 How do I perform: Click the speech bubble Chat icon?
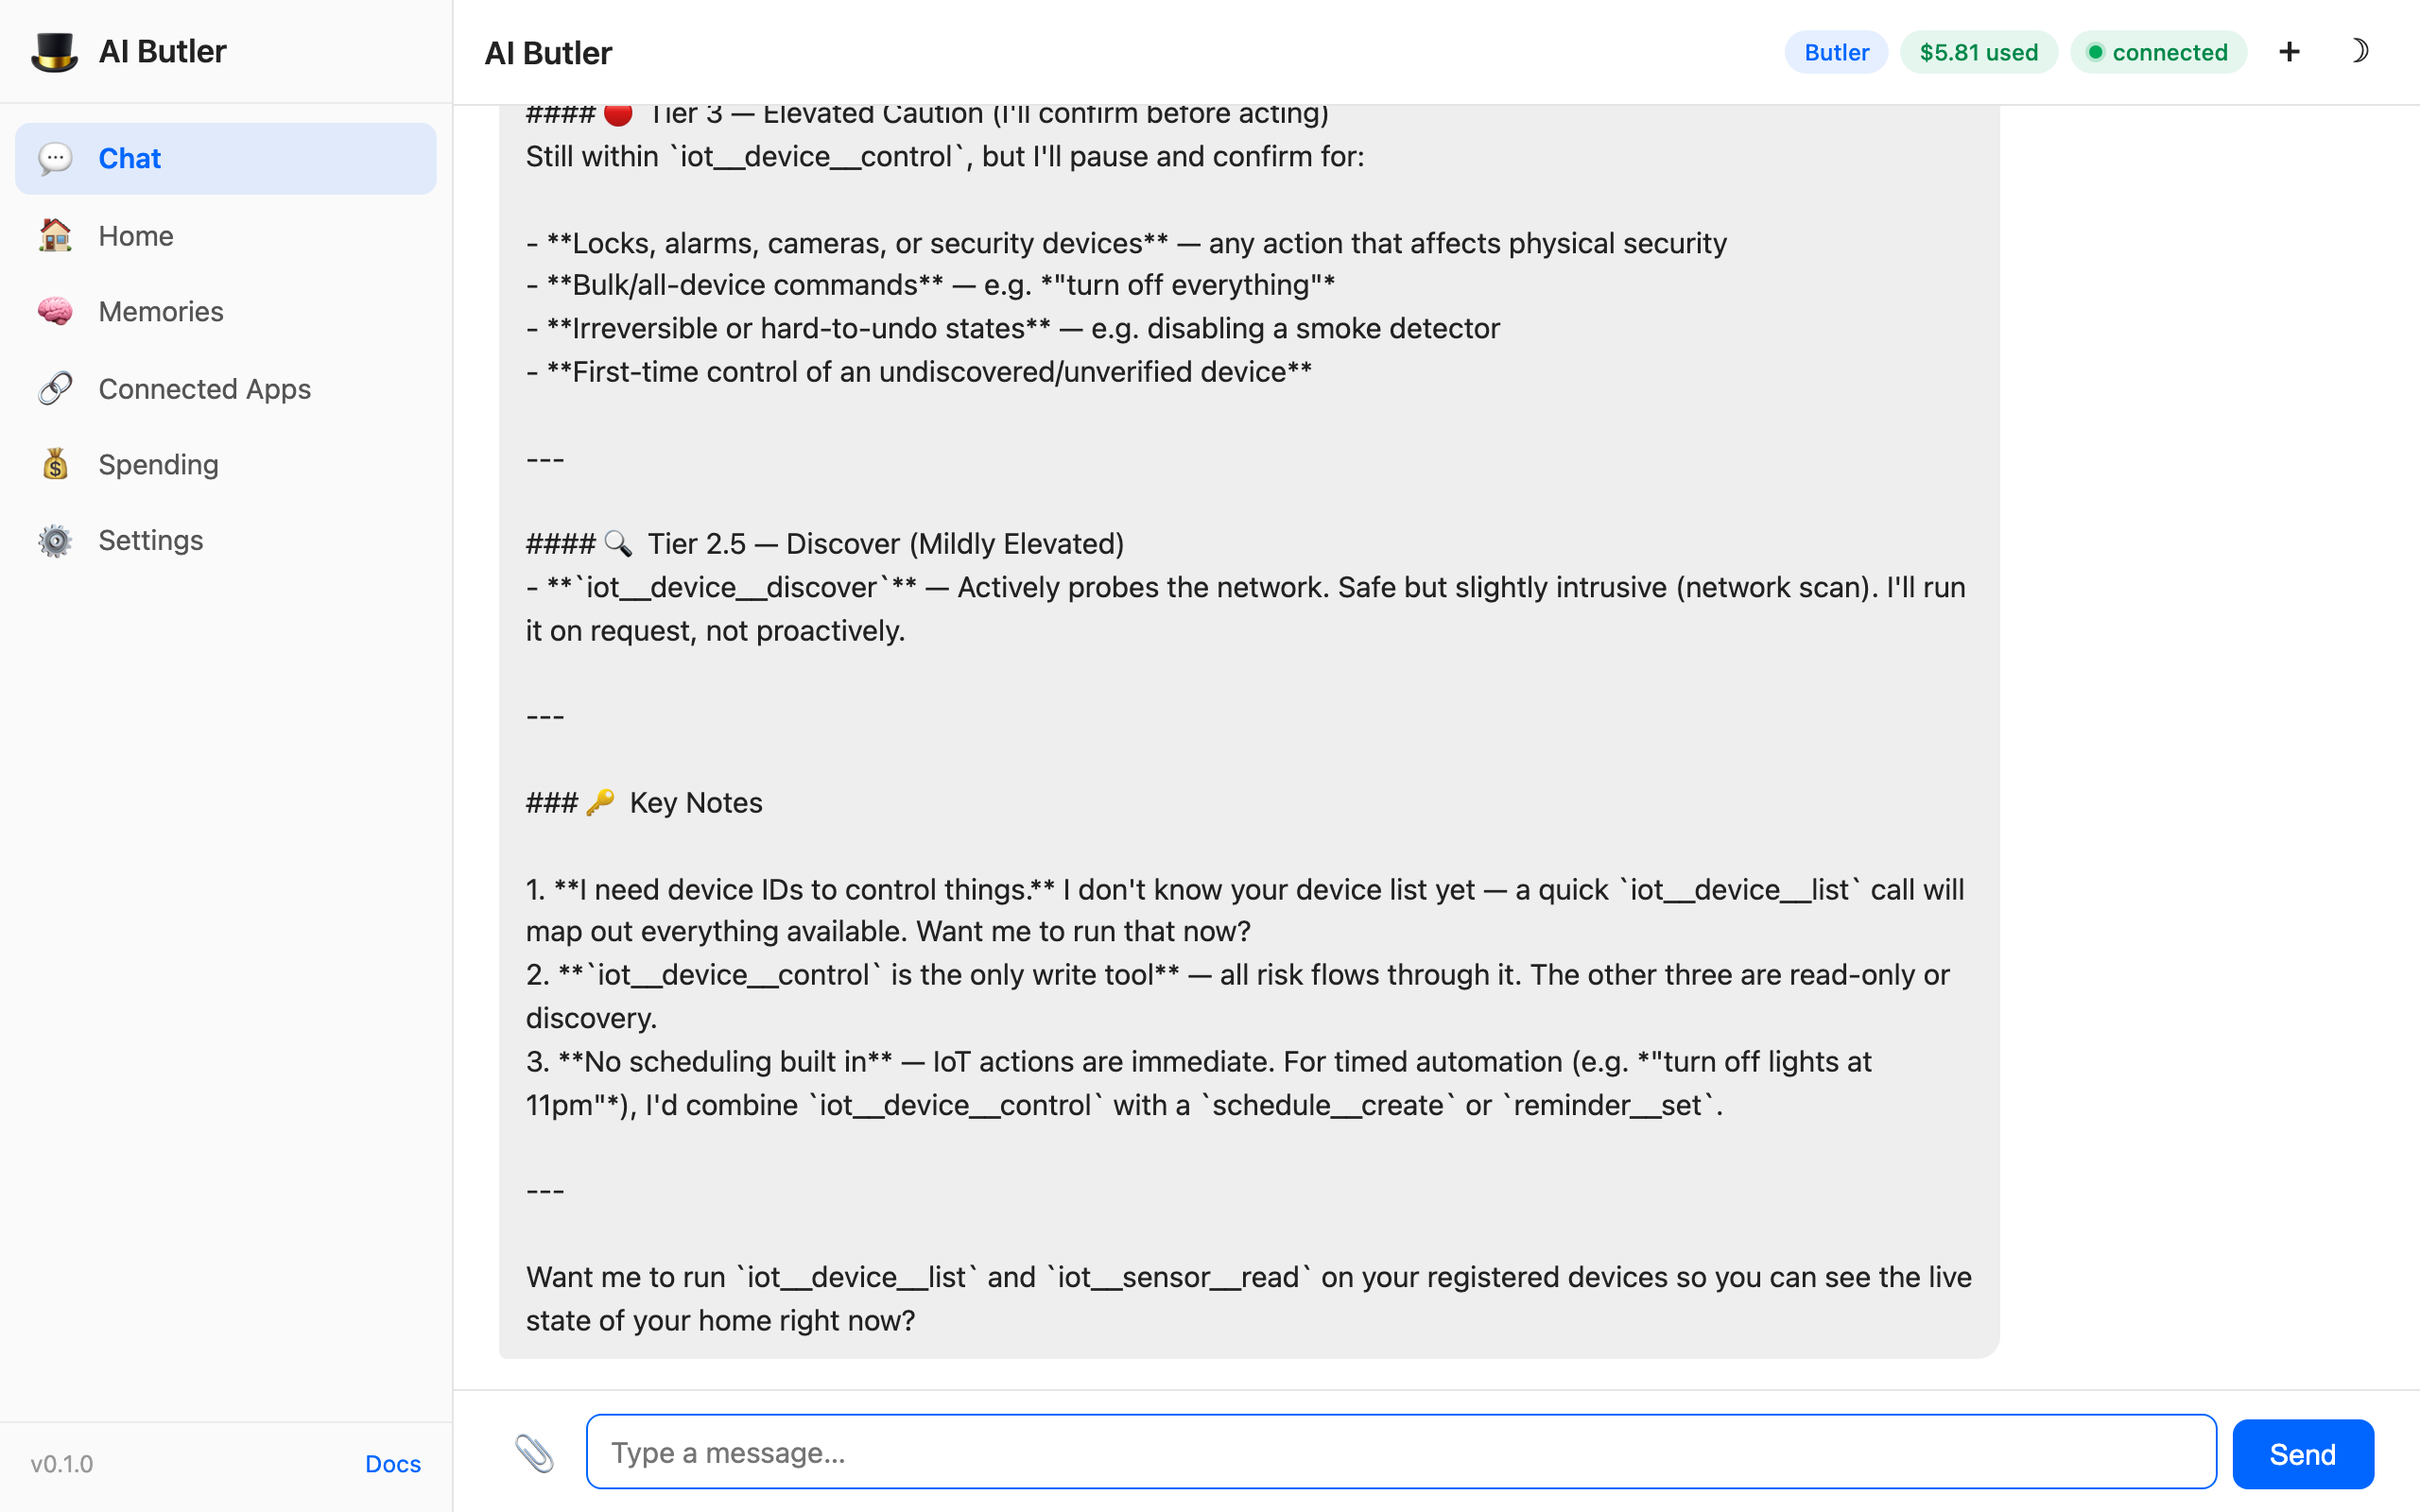(x=55, y=159)
